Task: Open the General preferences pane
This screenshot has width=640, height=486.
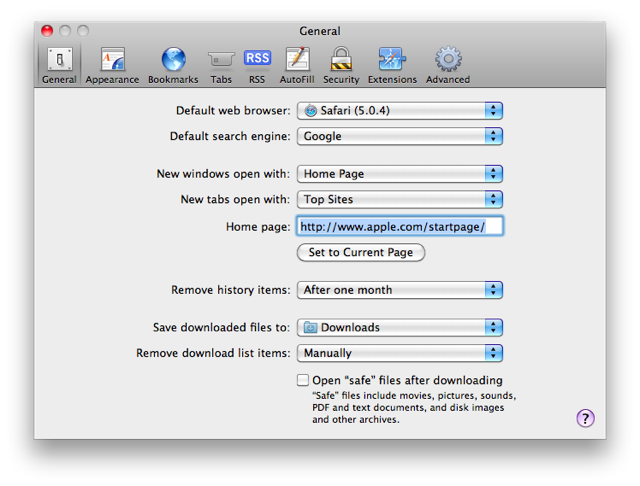Action: pyautogui.click(x=59, y=65)
